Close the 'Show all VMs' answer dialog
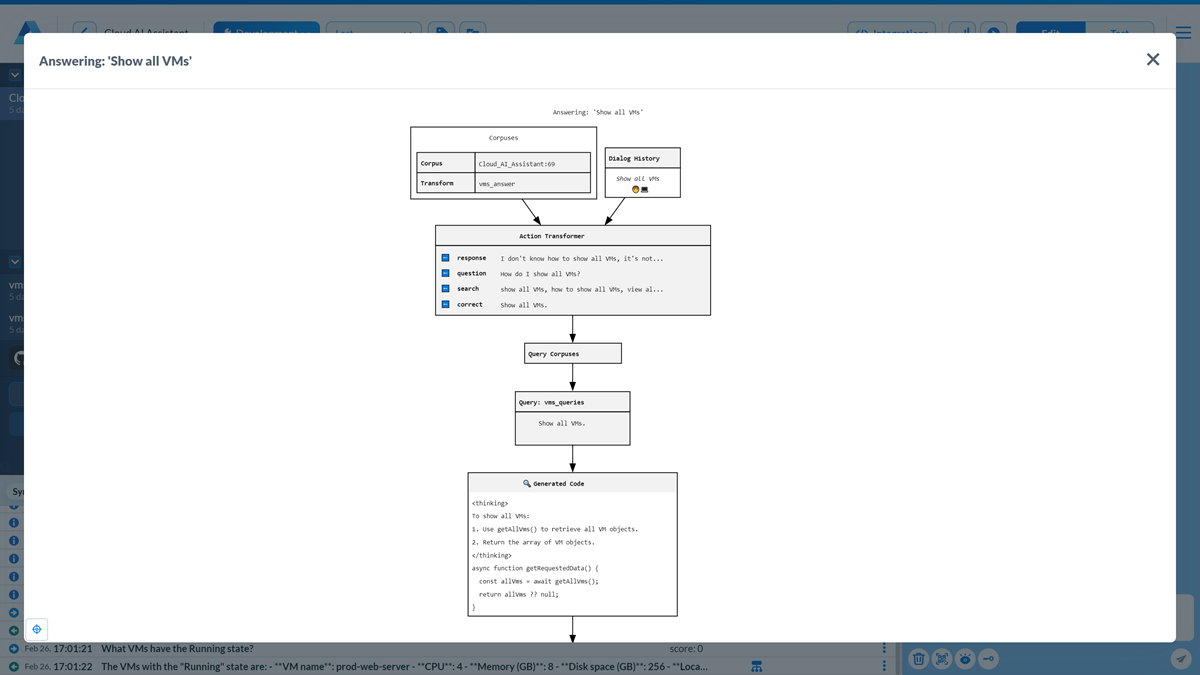 (x=1152, y=60)
